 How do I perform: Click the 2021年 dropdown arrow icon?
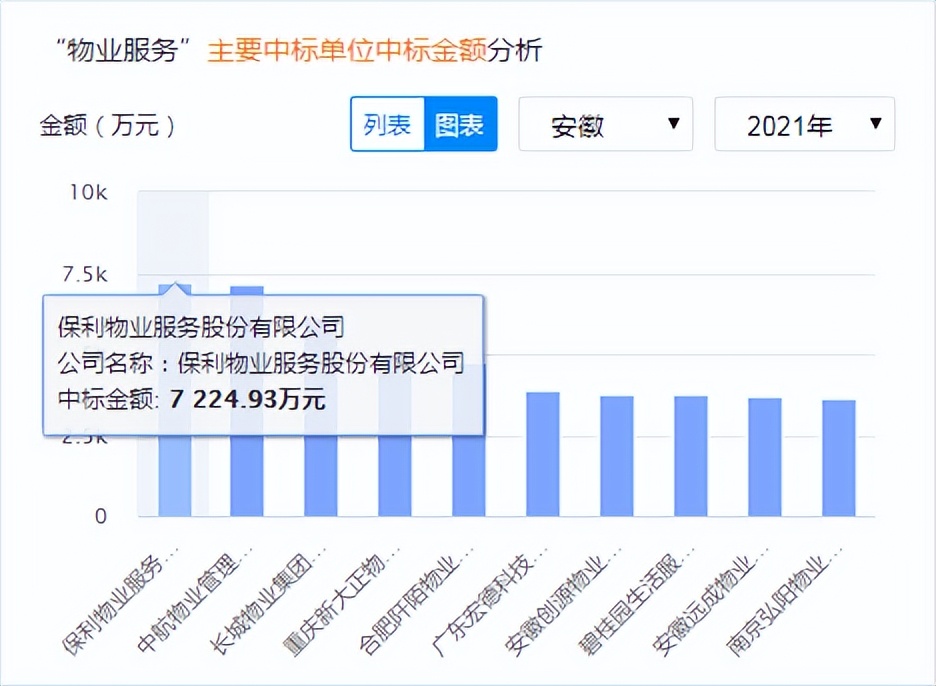(x=875, y=123)
